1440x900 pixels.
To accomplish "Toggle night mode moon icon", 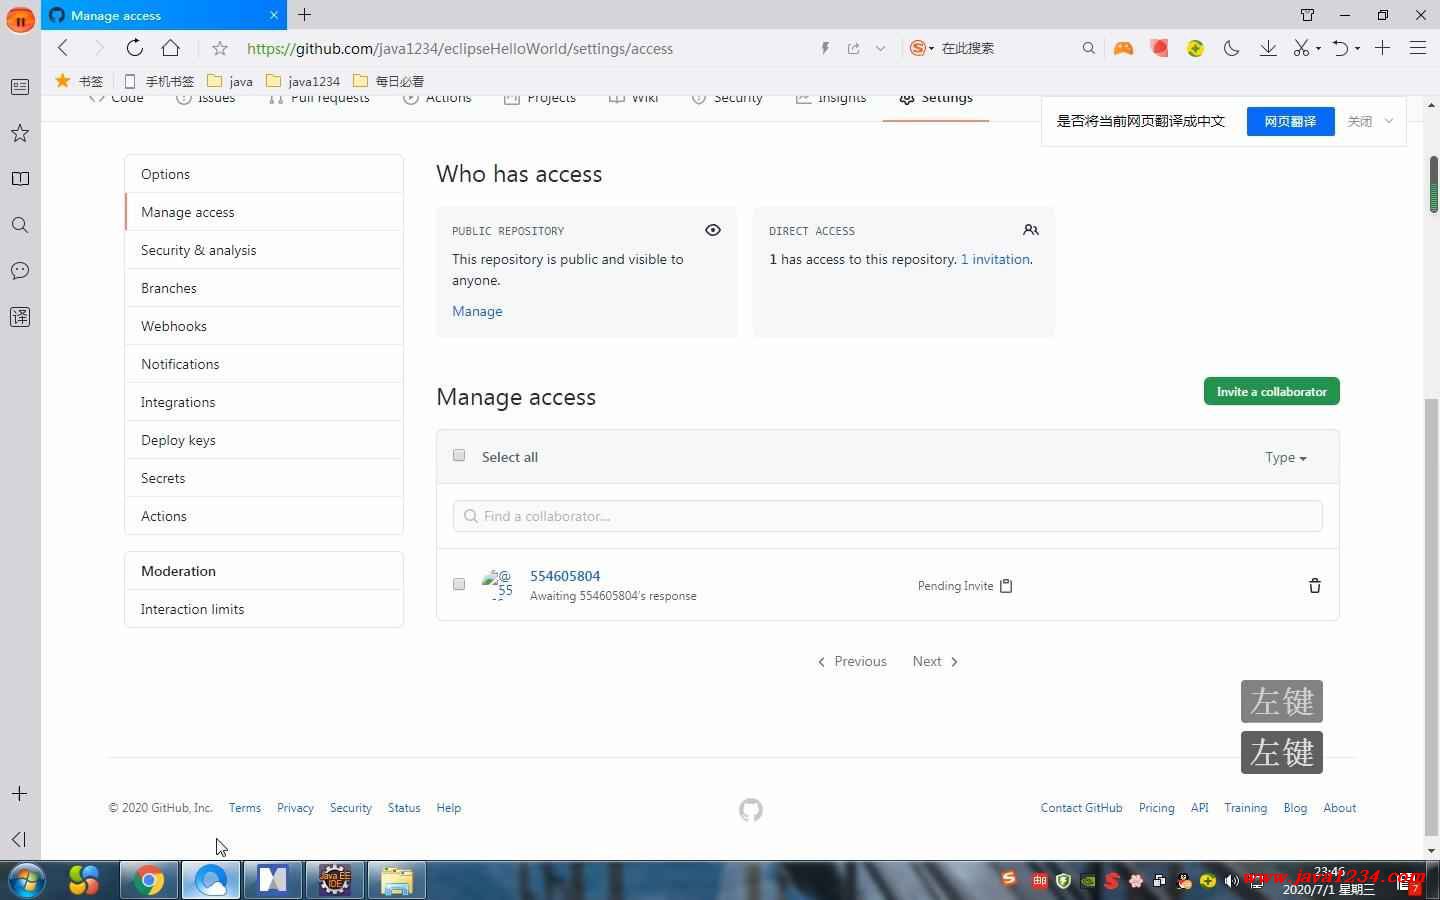I will [1232, 48].
